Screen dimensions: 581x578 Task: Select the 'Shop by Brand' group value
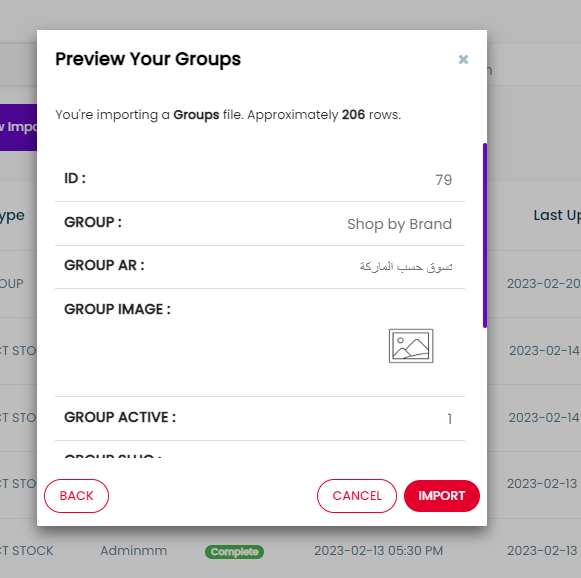coord(399,224)
